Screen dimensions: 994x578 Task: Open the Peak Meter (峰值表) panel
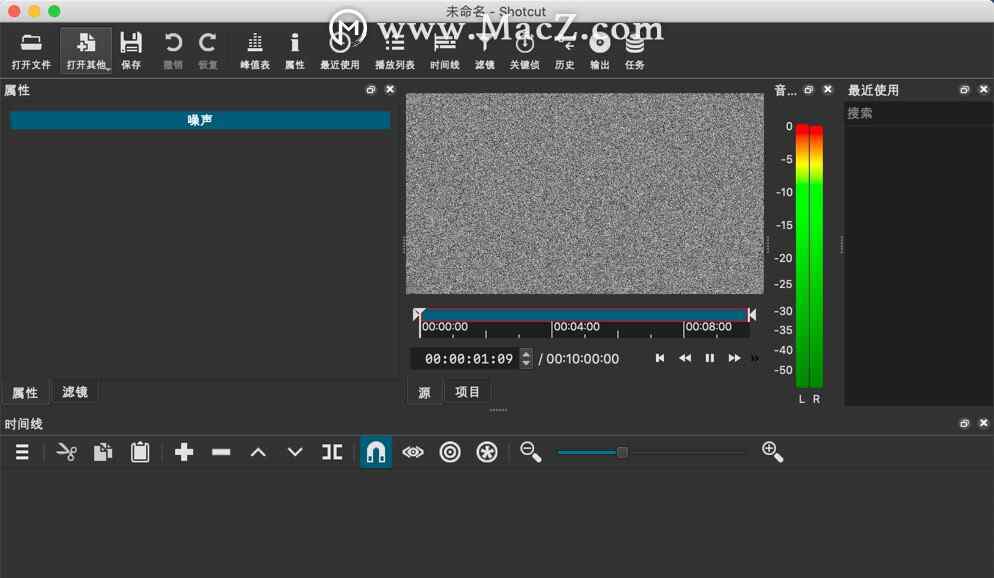(255, 50)
